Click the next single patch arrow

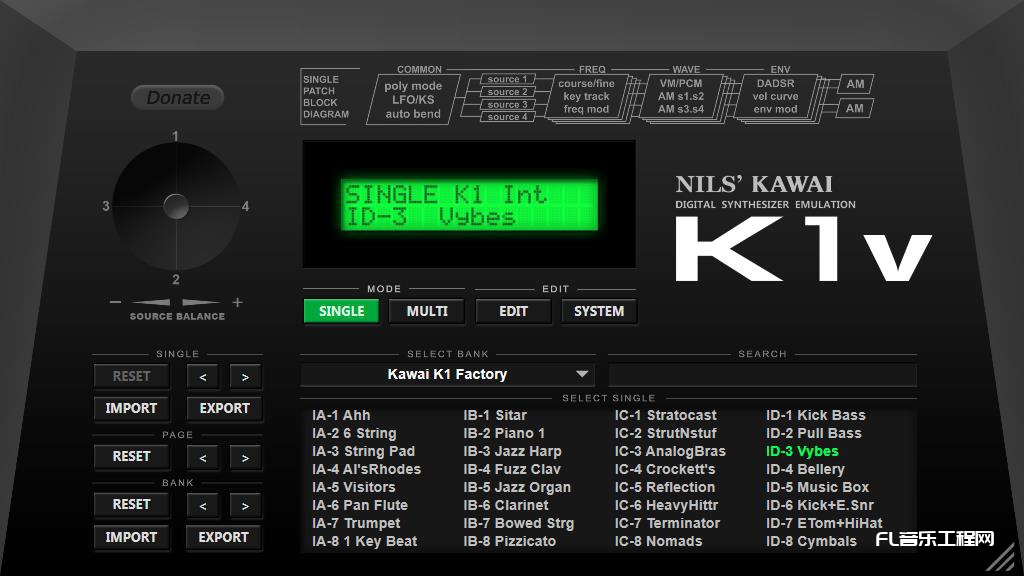(245, 377)
